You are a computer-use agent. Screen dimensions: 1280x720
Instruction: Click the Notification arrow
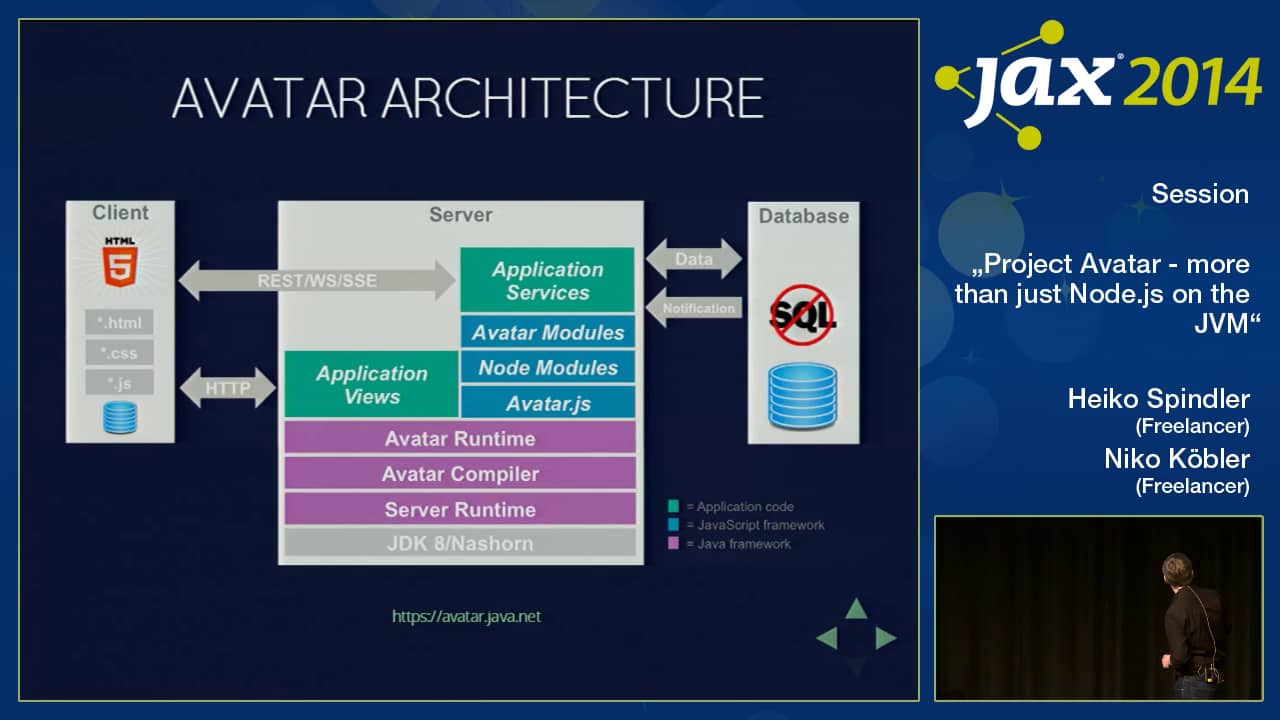pos(694,308)
